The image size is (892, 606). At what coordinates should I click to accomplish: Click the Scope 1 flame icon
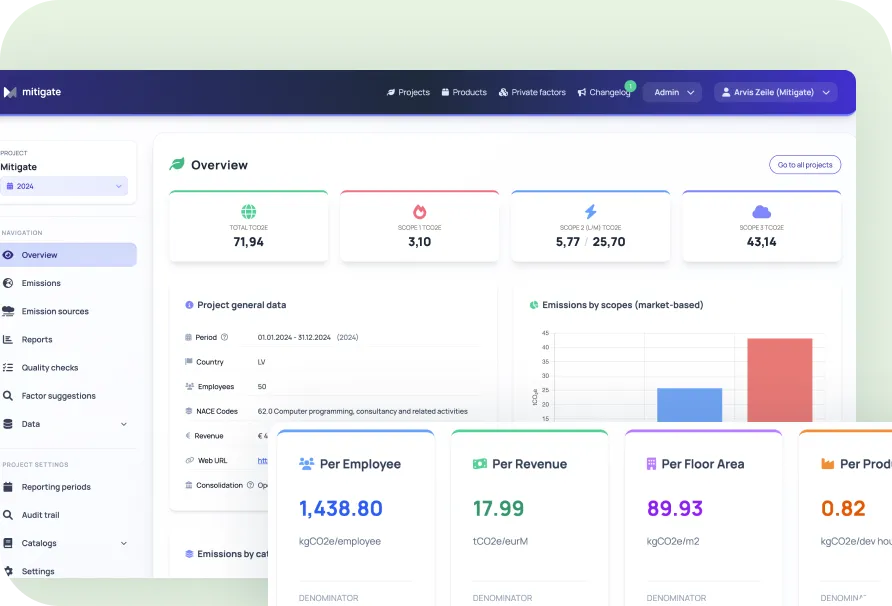click(419, 212)
